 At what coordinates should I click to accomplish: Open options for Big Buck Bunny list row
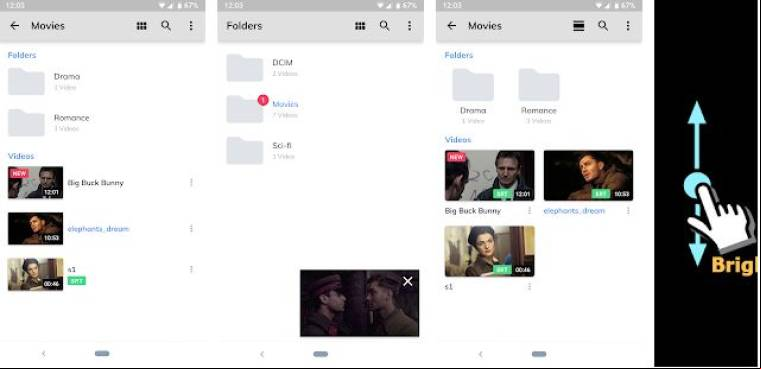pyautogui.click(x=191, y=183)
